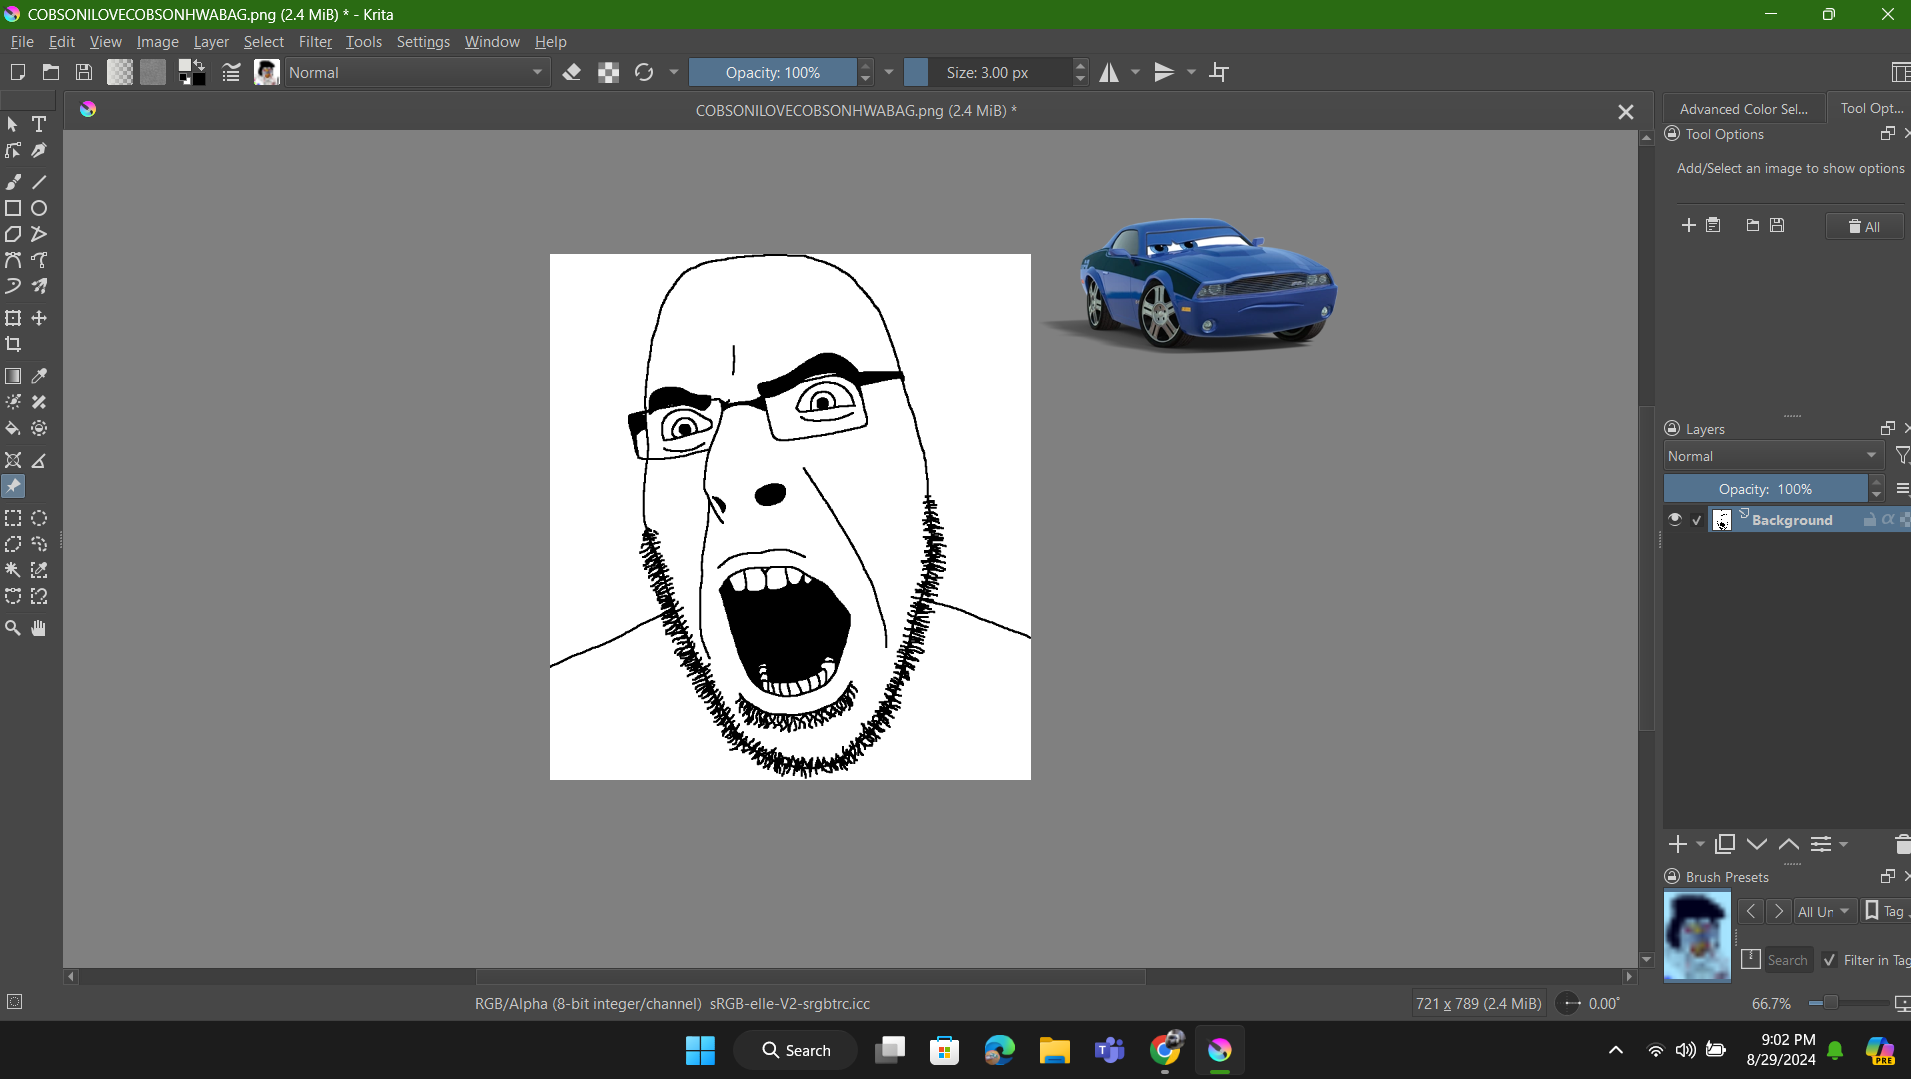Click the Tag button in Brush Presets
The width and height of the screenshot is (1911, 1079).
pos(1886,911)
